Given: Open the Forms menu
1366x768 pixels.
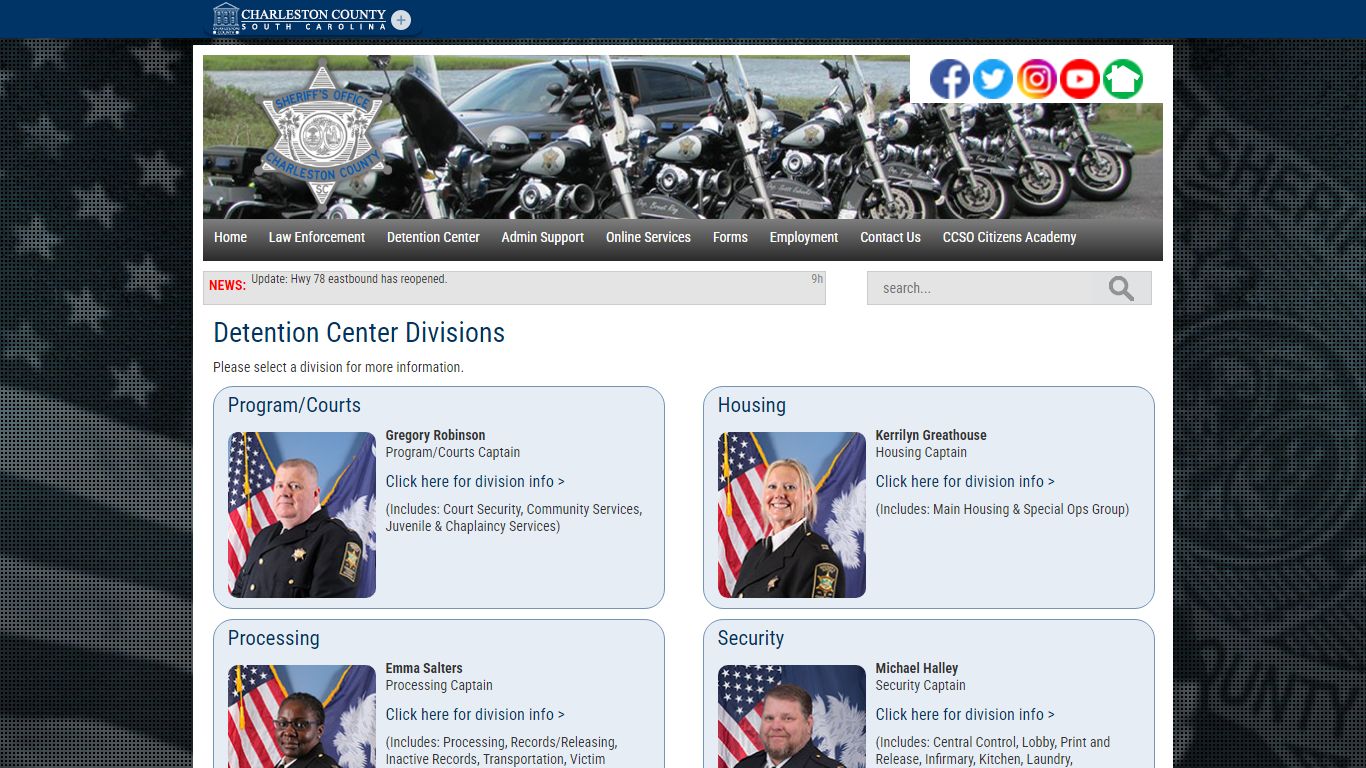Looking at the screenshot, I should tap(730, 237).
